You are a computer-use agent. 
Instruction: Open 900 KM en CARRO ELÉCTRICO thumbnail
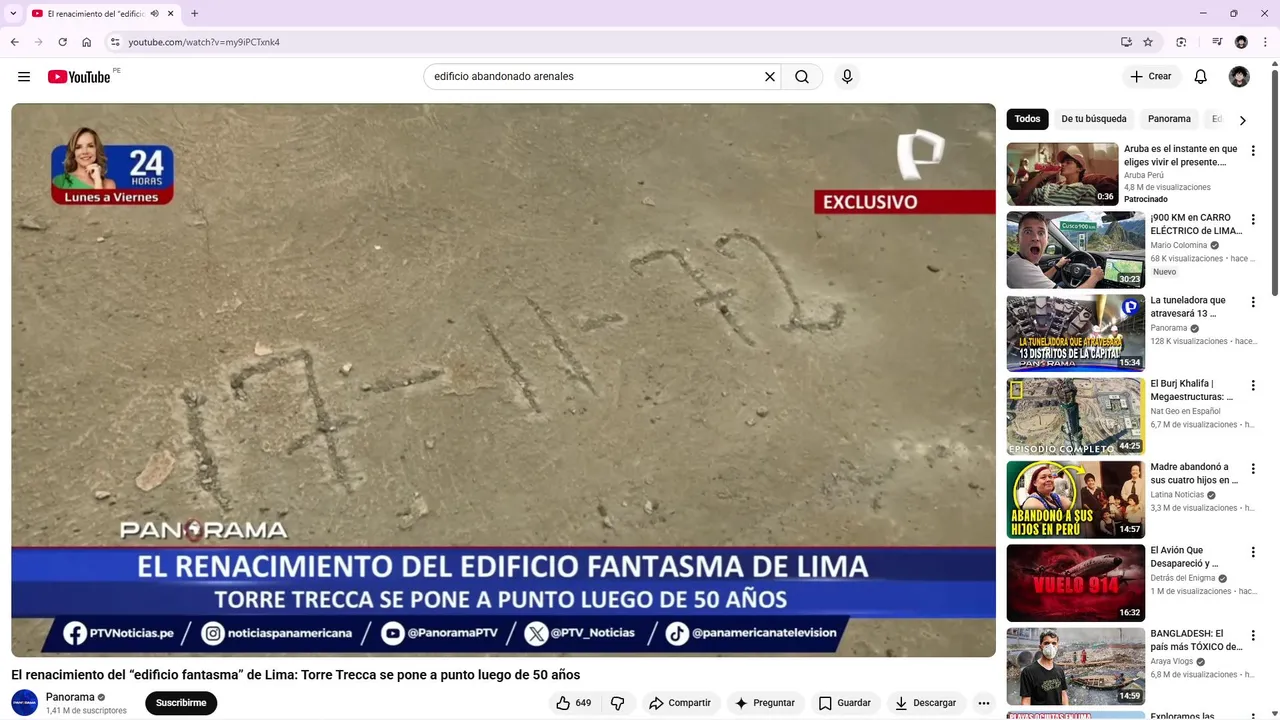tap(1075, 250)
